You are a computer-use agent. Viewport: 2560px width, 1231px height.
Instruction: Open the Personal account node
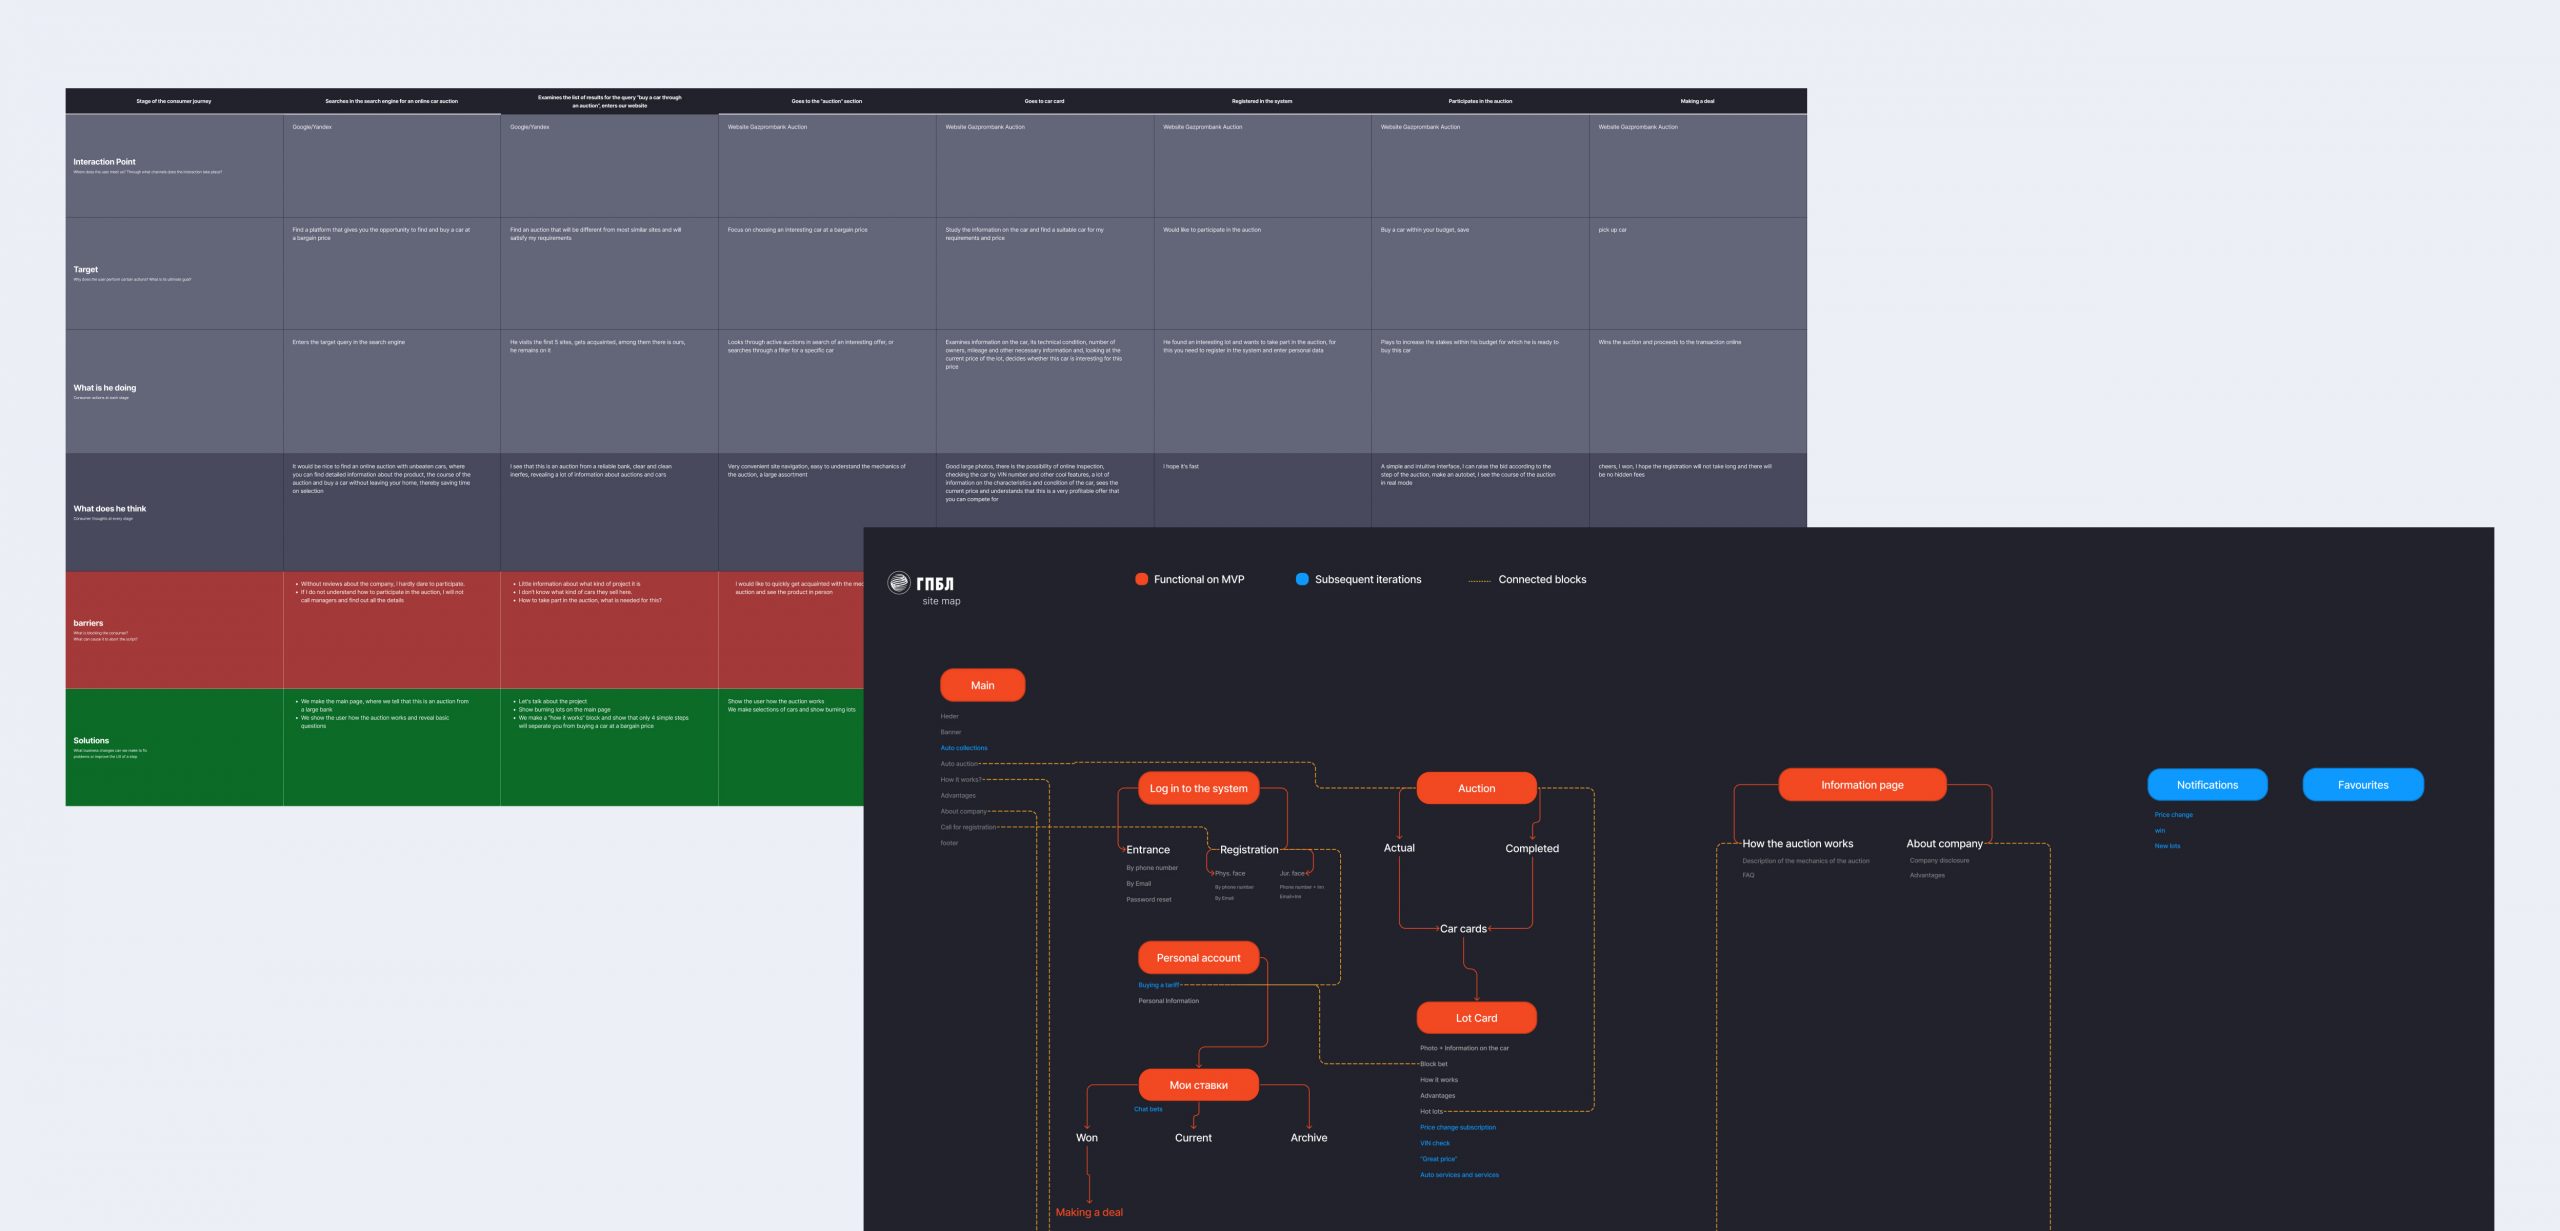[x=1198, y=958]
